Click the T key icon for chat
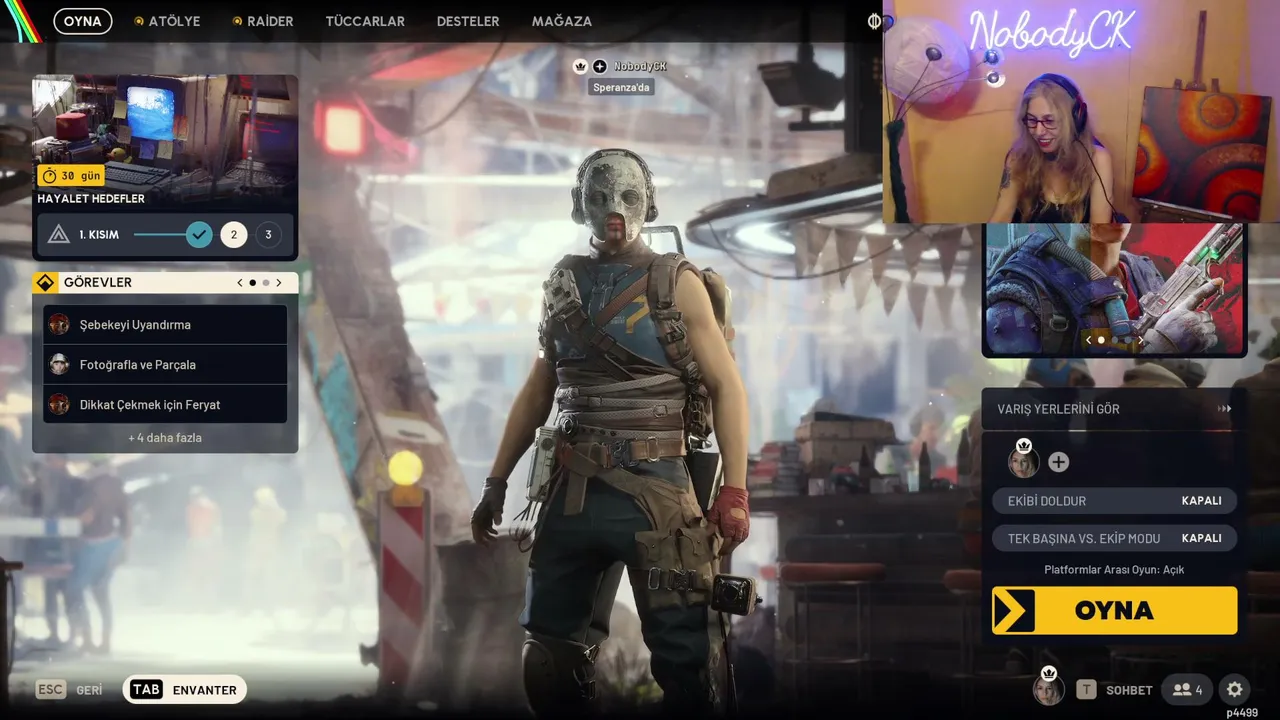Image resolution: width=1280 pixels, height=720 pixels. [x=1086, y=689]
